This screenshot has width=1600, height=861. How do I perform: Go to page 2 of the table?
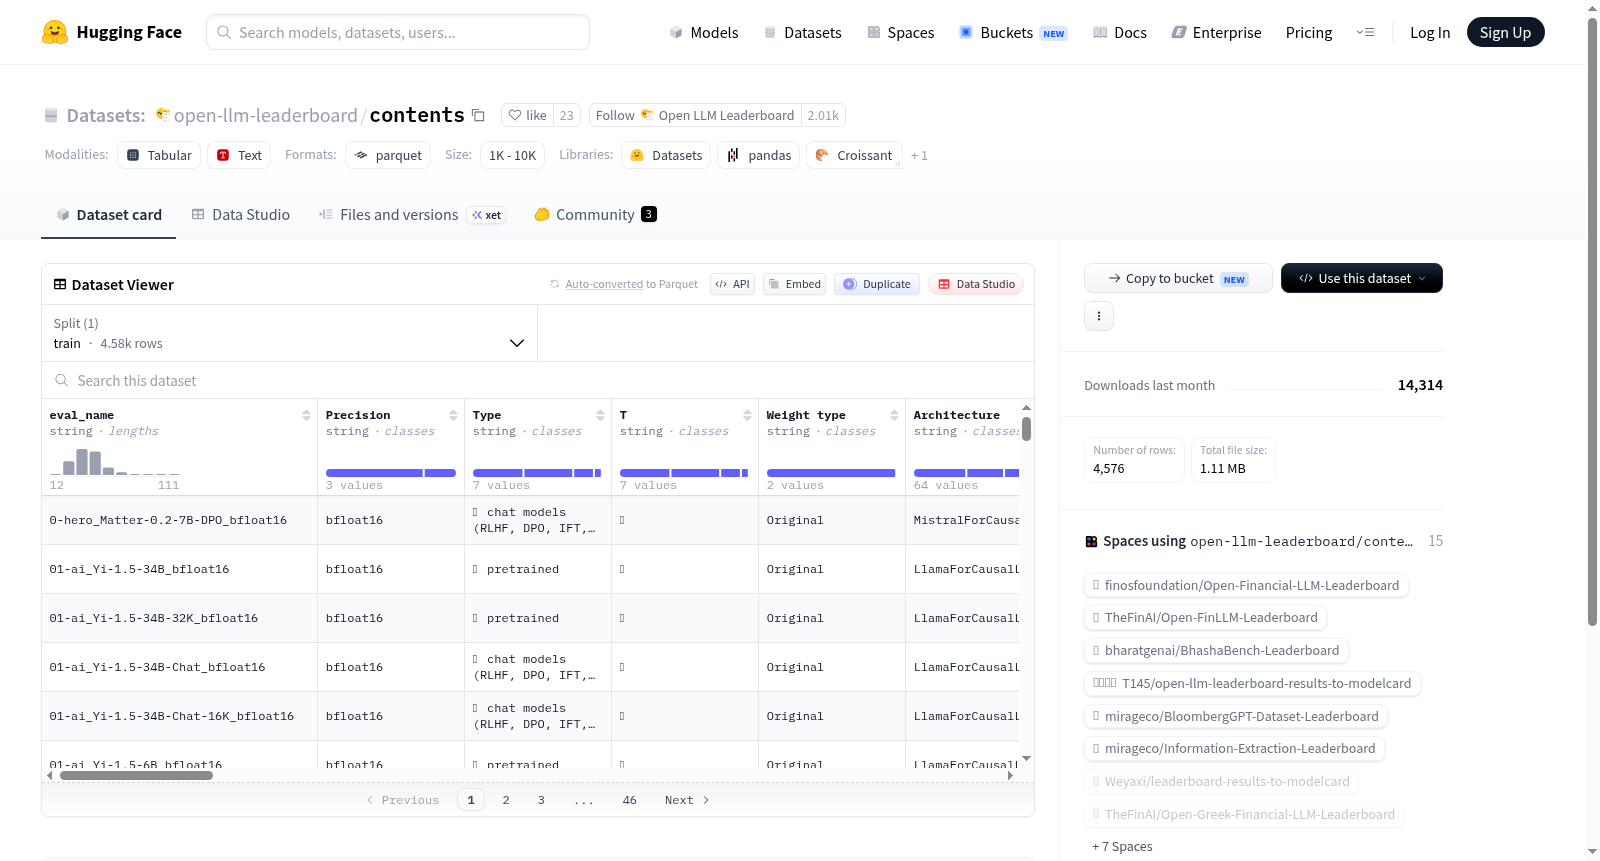click(x=506, y=800)
